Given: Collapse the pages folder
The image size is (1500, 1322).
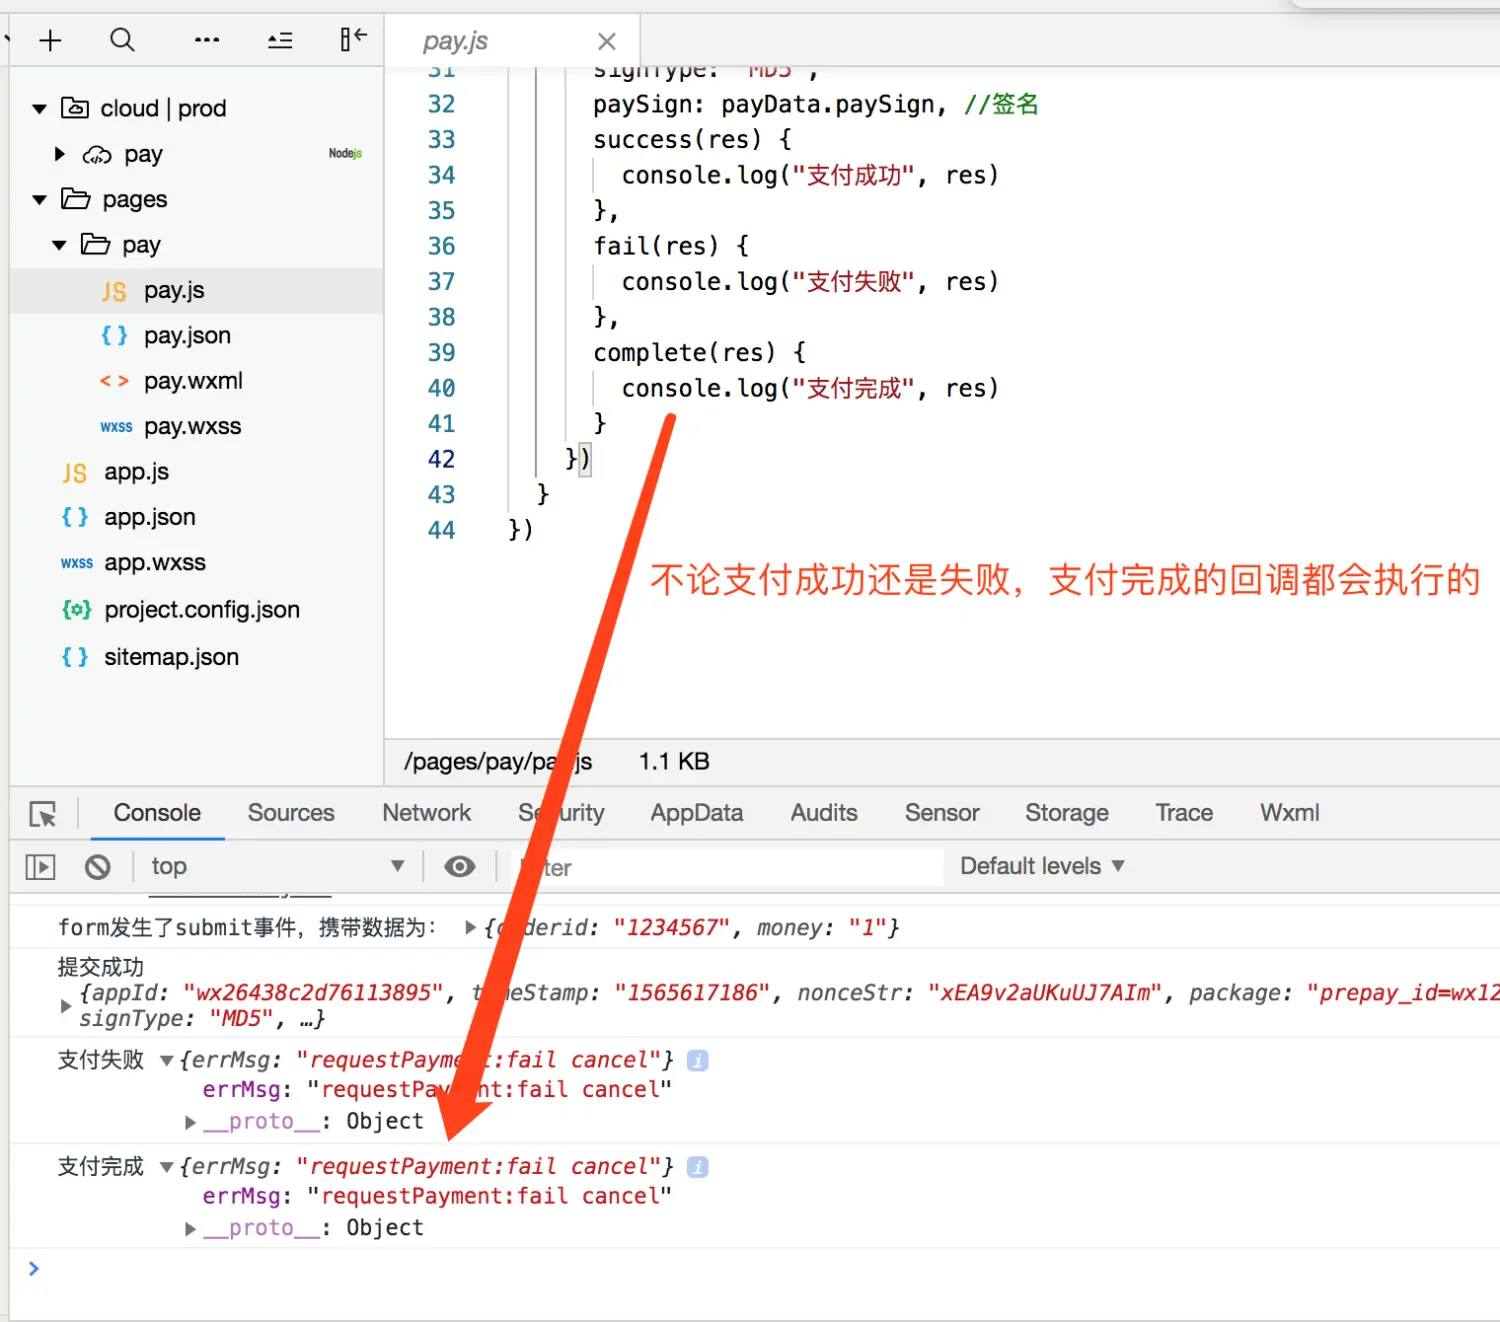Looking at the screenshot, I should pyautogui.click(x=39, y=200).
